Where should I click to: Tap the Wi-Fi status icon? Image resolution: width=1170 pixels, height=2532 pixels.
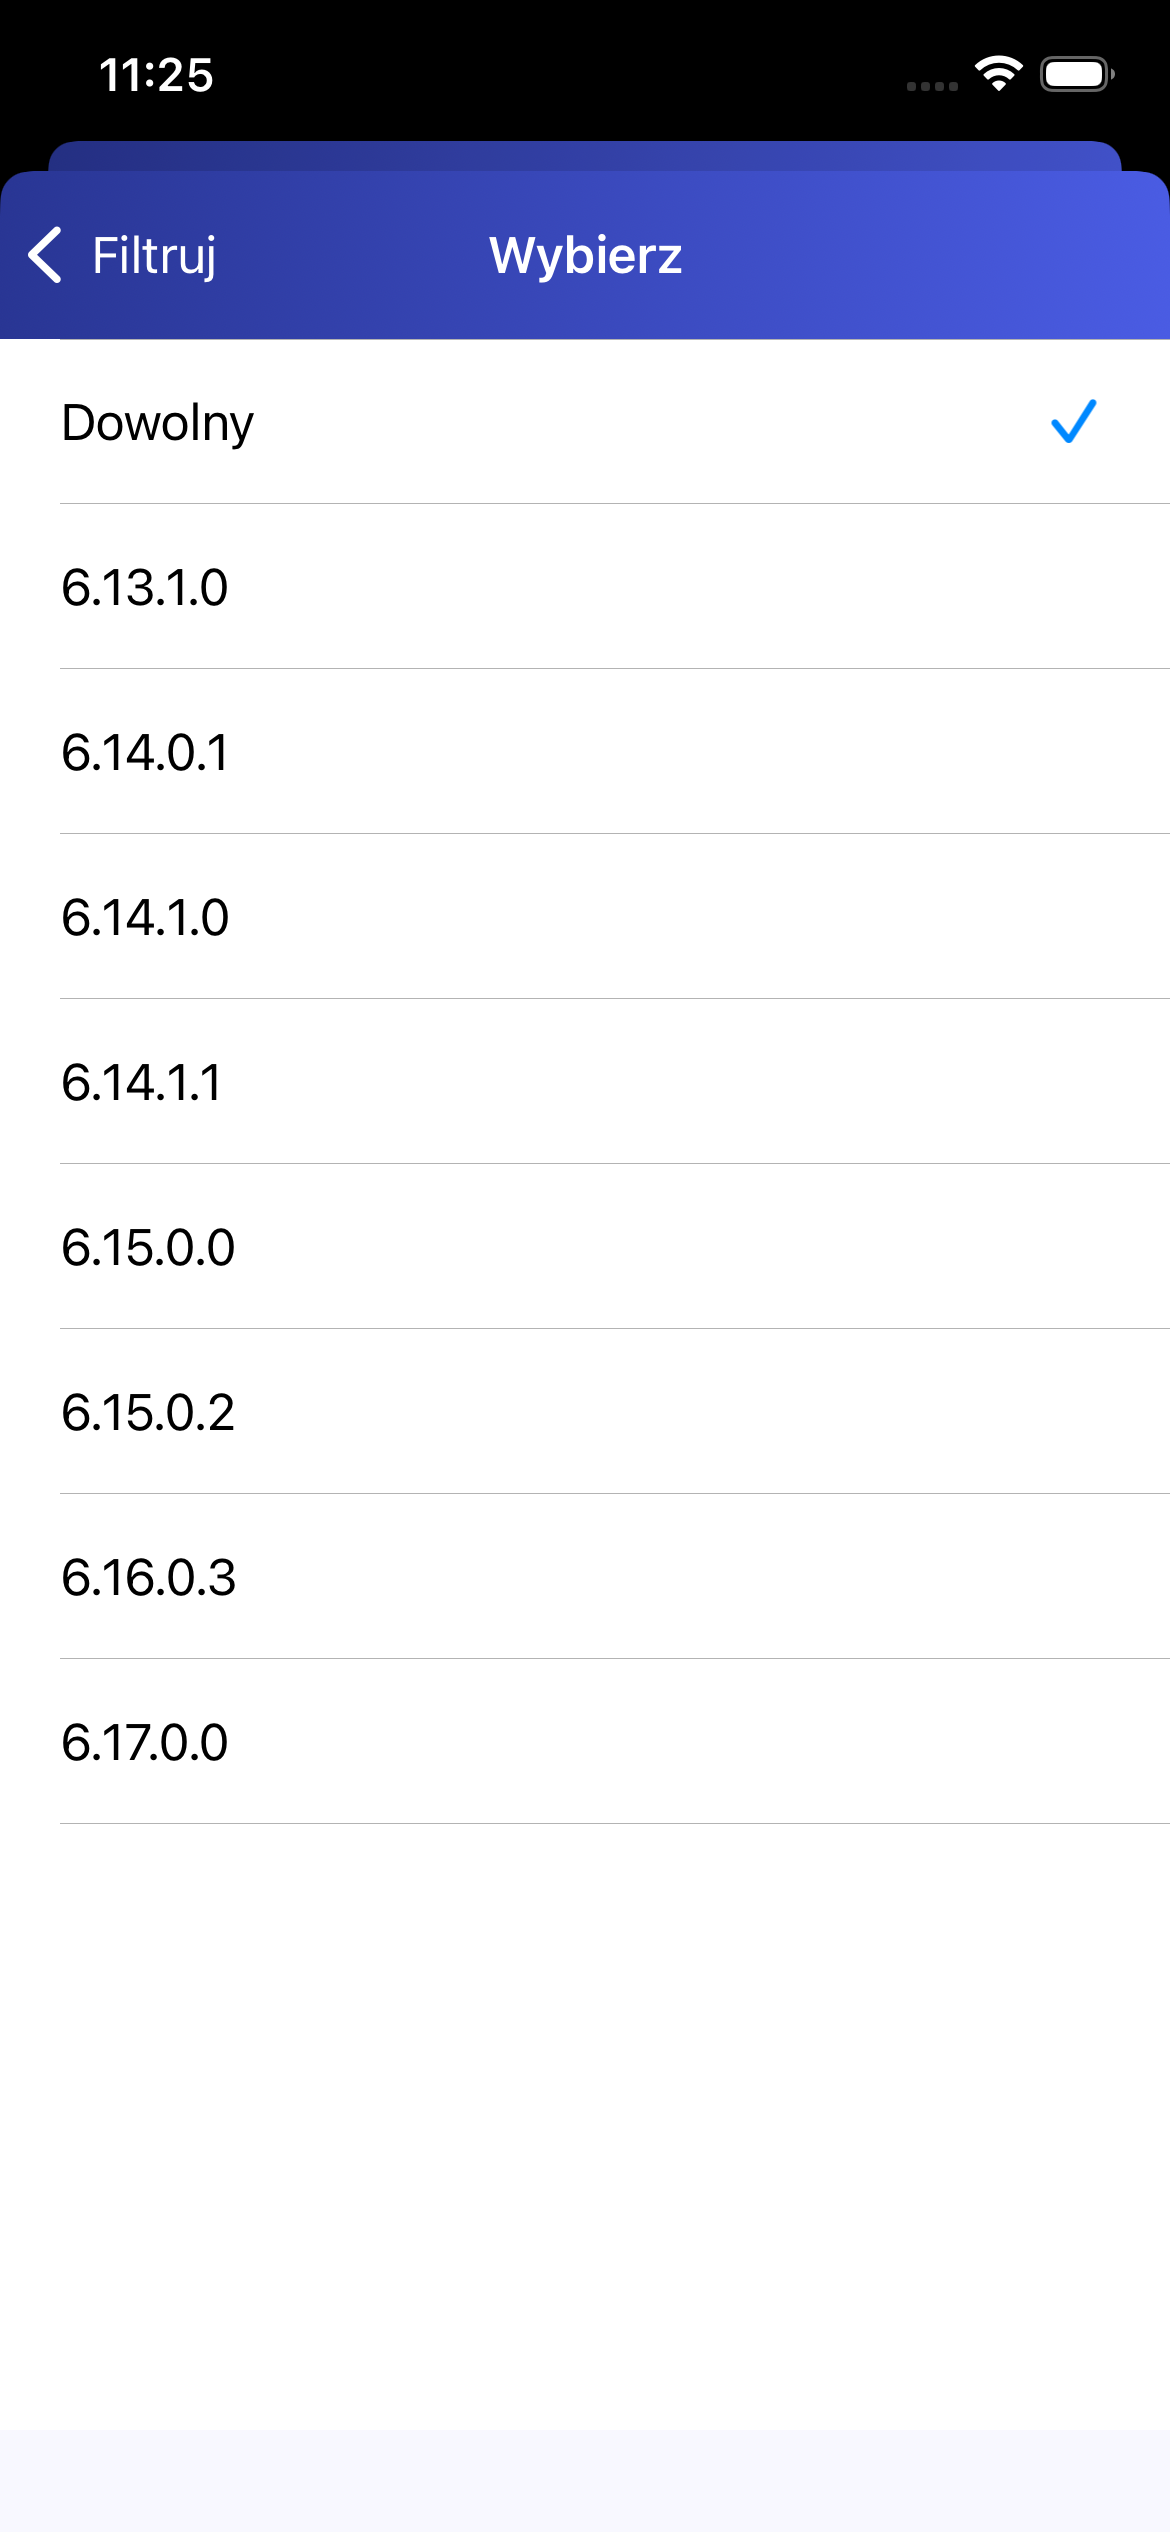[x=998, y=74]
